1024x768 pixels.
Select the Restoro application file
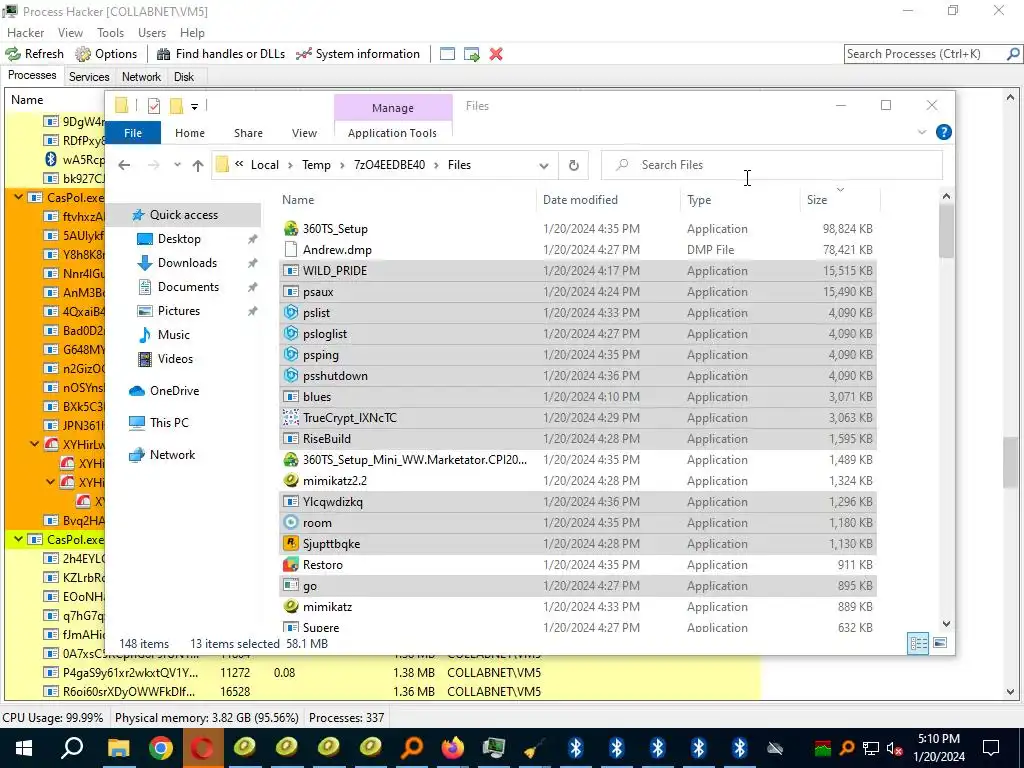pyautogui.click(x=578, y=565)
